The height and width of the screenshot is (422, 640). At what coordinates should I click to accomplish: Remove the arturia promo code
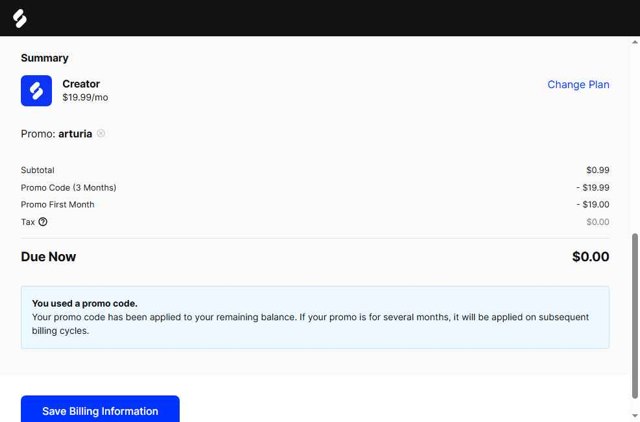click(101, 133)
